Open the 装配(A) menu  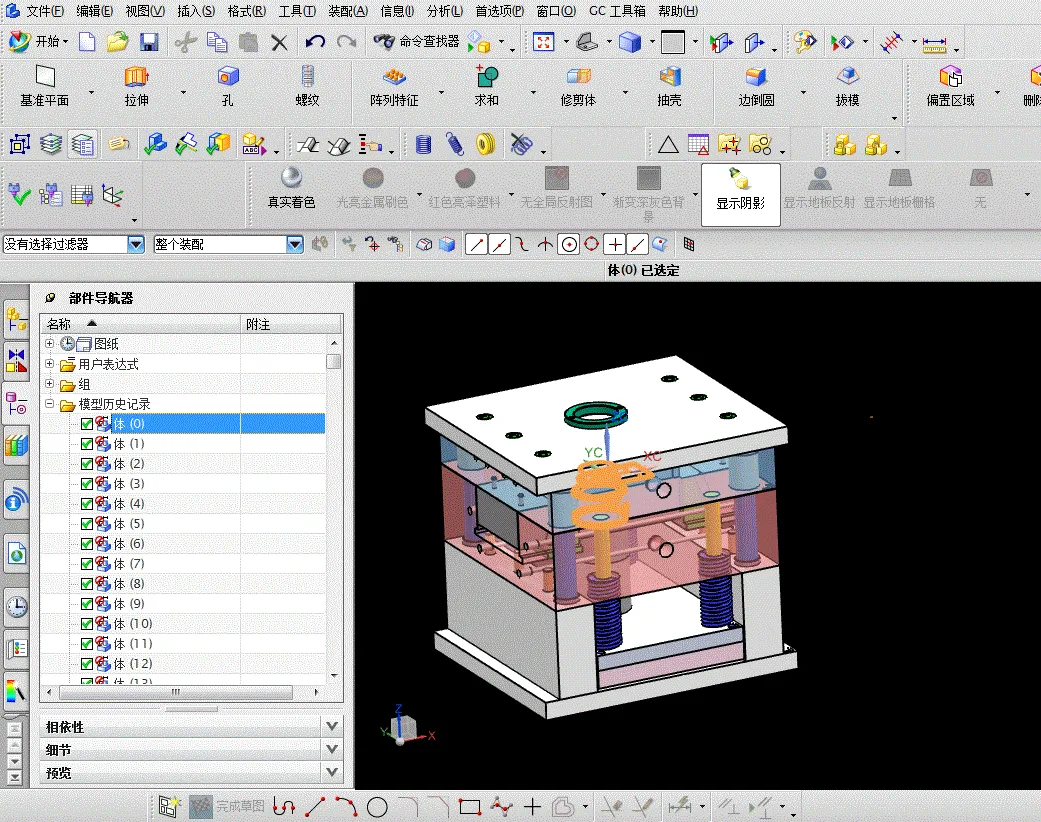point(348,11)
